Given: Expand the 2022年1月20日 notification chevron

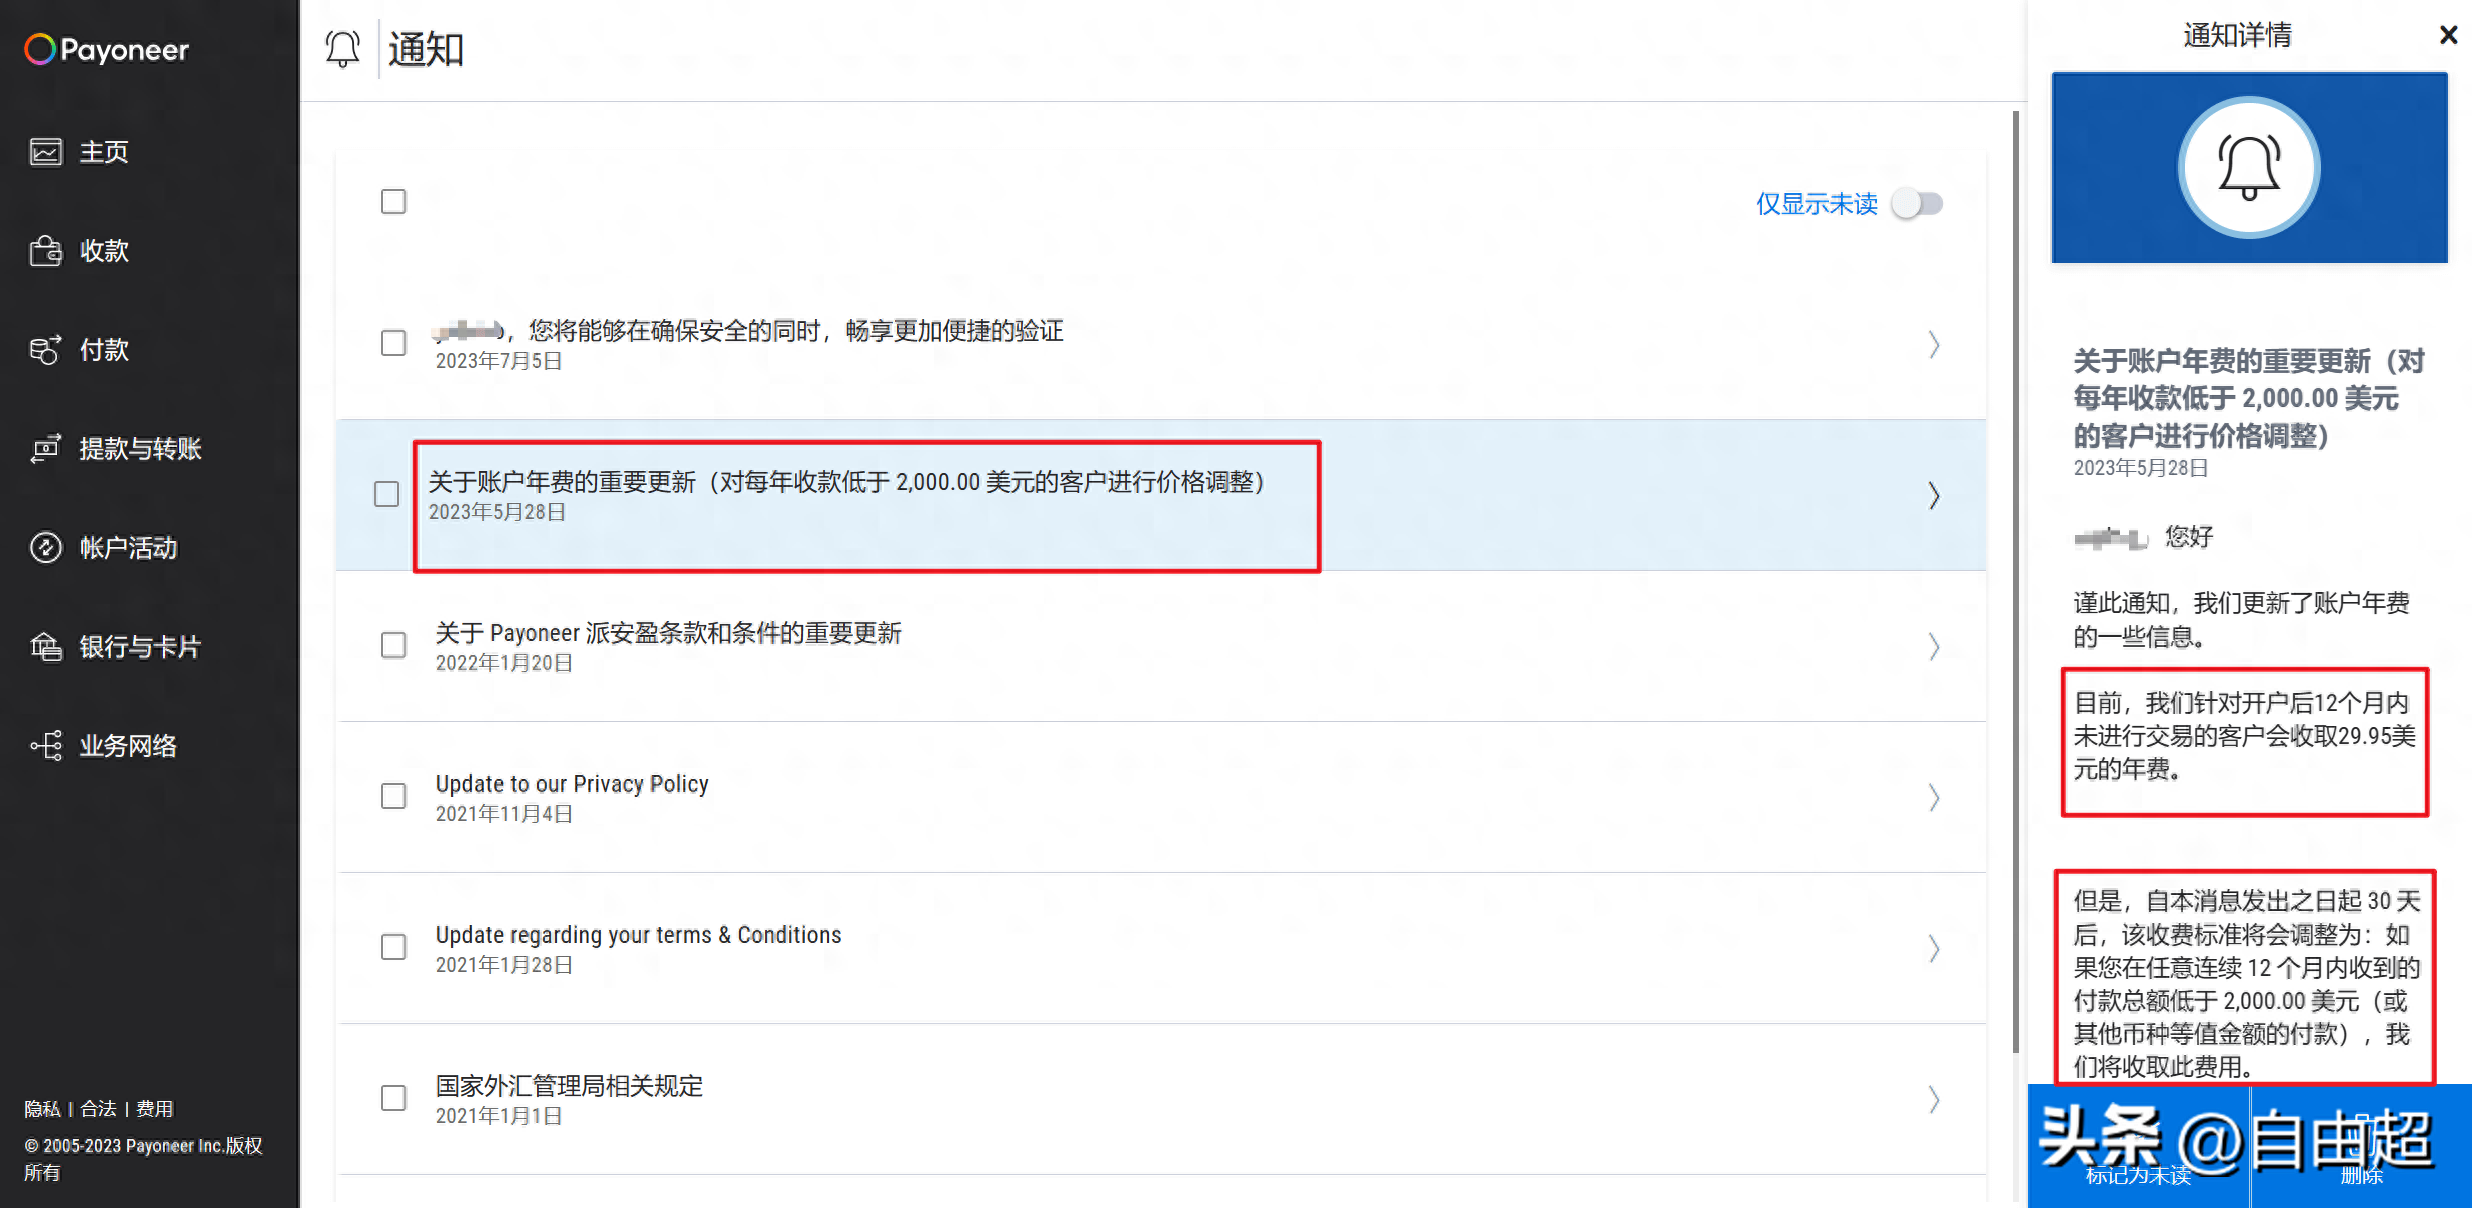Looking at the screenshot, I should [1934, 647].
